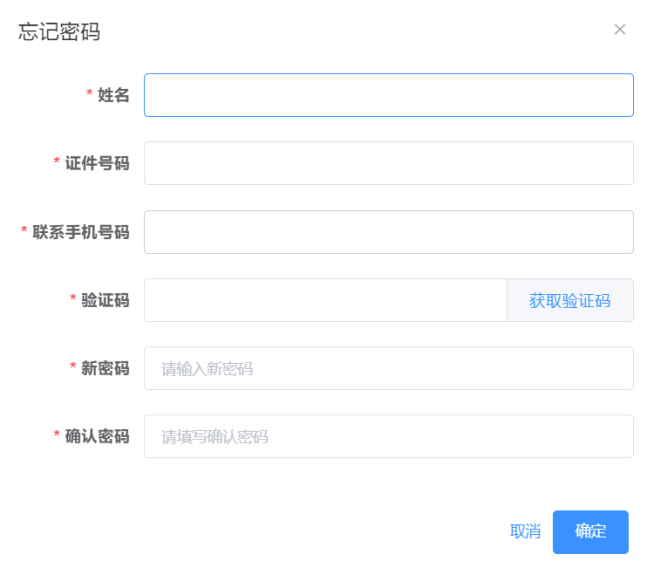Click the red asterisk next to 新密码
Image resolution: width=647 pixels, height=575 pixels.
point(73,369)
